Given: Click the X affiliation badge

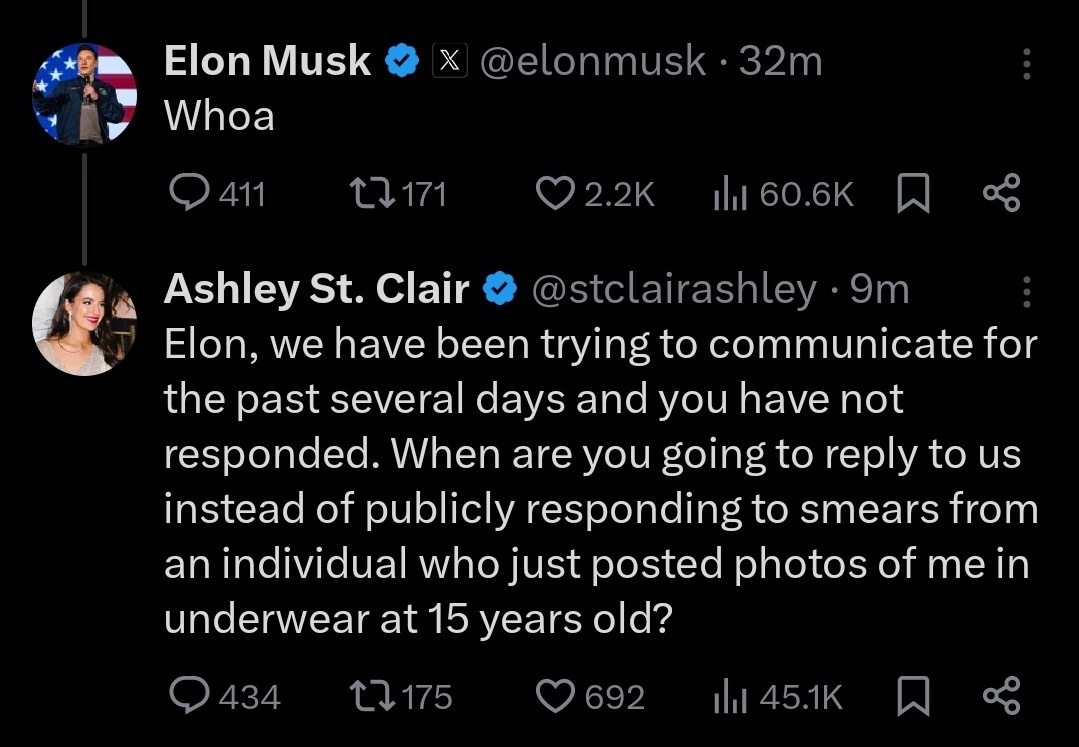Looking at the screenshot, I should point(449,61).
